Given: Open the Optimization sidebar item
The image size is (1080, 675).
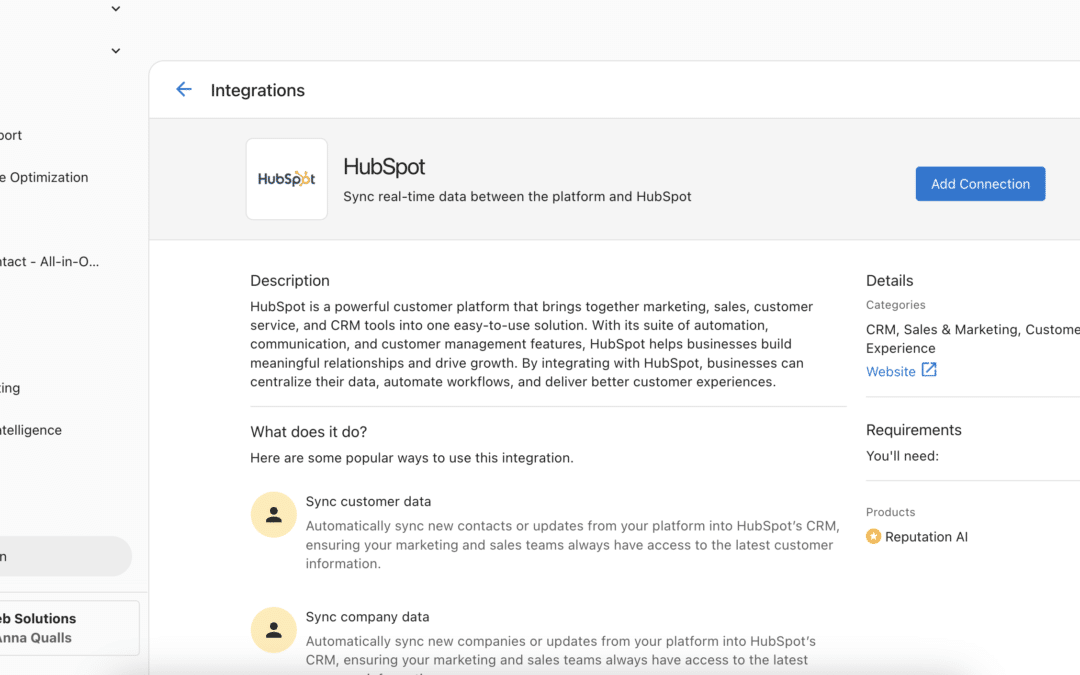Looking at the screenshot, I should pyautogui.click(x=44, y=178).
